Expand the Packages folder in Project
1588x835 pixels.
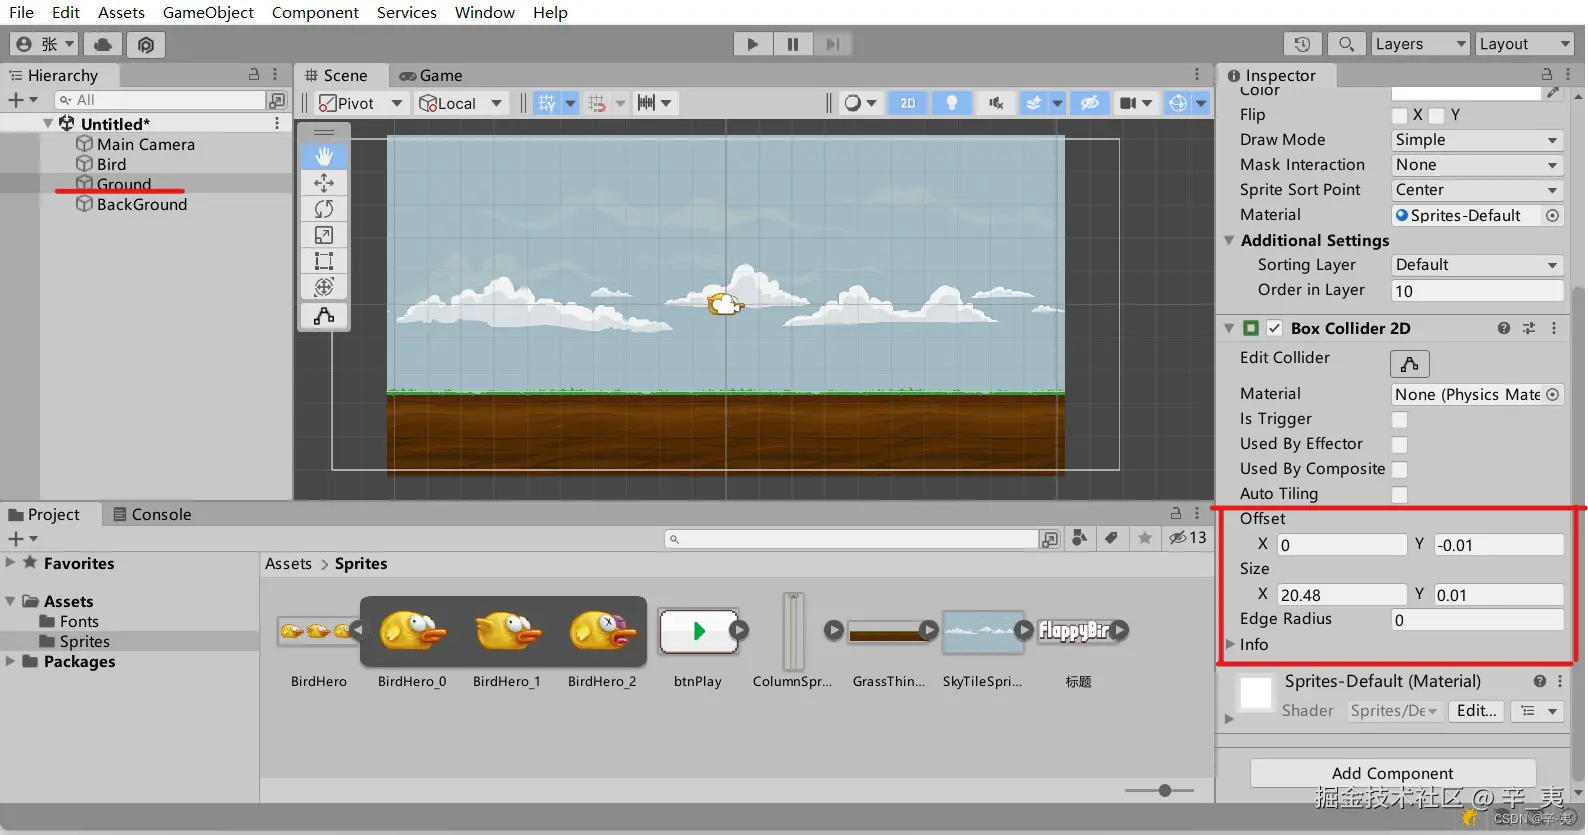click(10, 661)
